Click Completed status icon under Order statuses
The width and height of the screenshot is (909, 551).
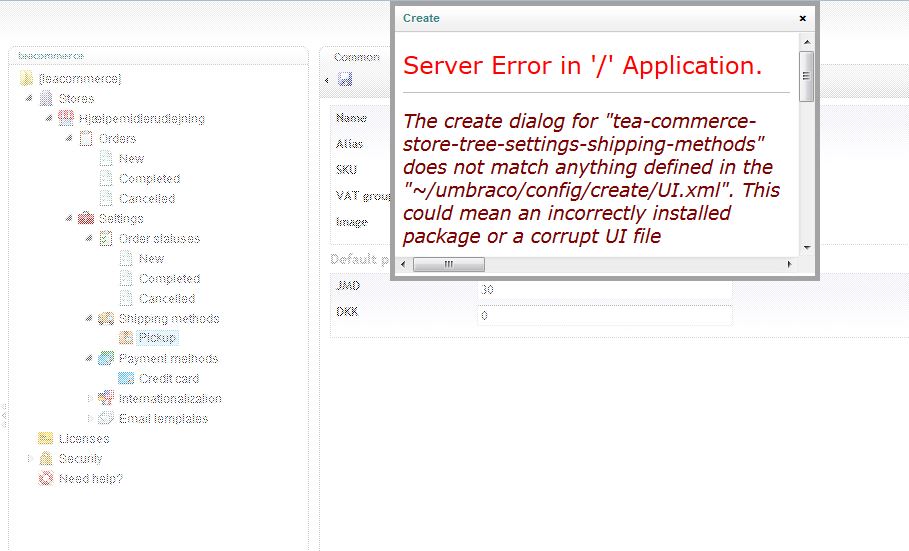[x=126, y=278]
